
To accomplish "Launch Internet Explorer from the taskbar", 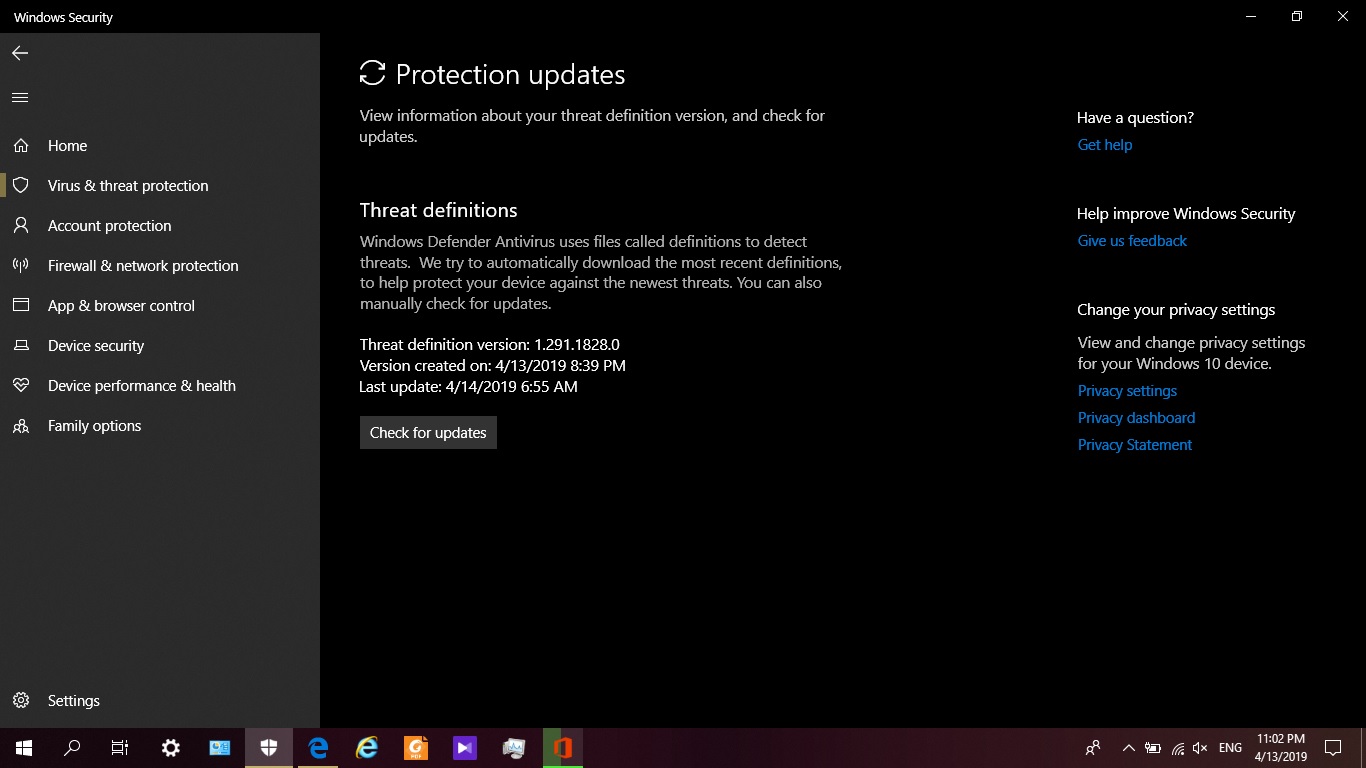I will tap(367, 748).
